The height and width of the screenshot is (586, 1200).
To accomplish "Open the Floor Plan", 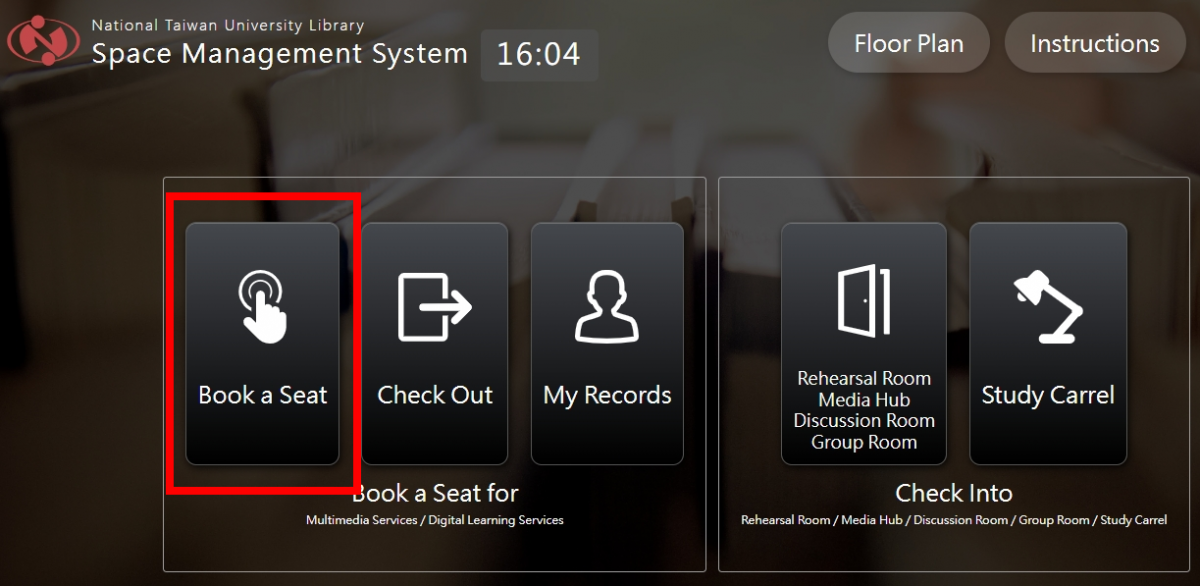I will 909,43.
